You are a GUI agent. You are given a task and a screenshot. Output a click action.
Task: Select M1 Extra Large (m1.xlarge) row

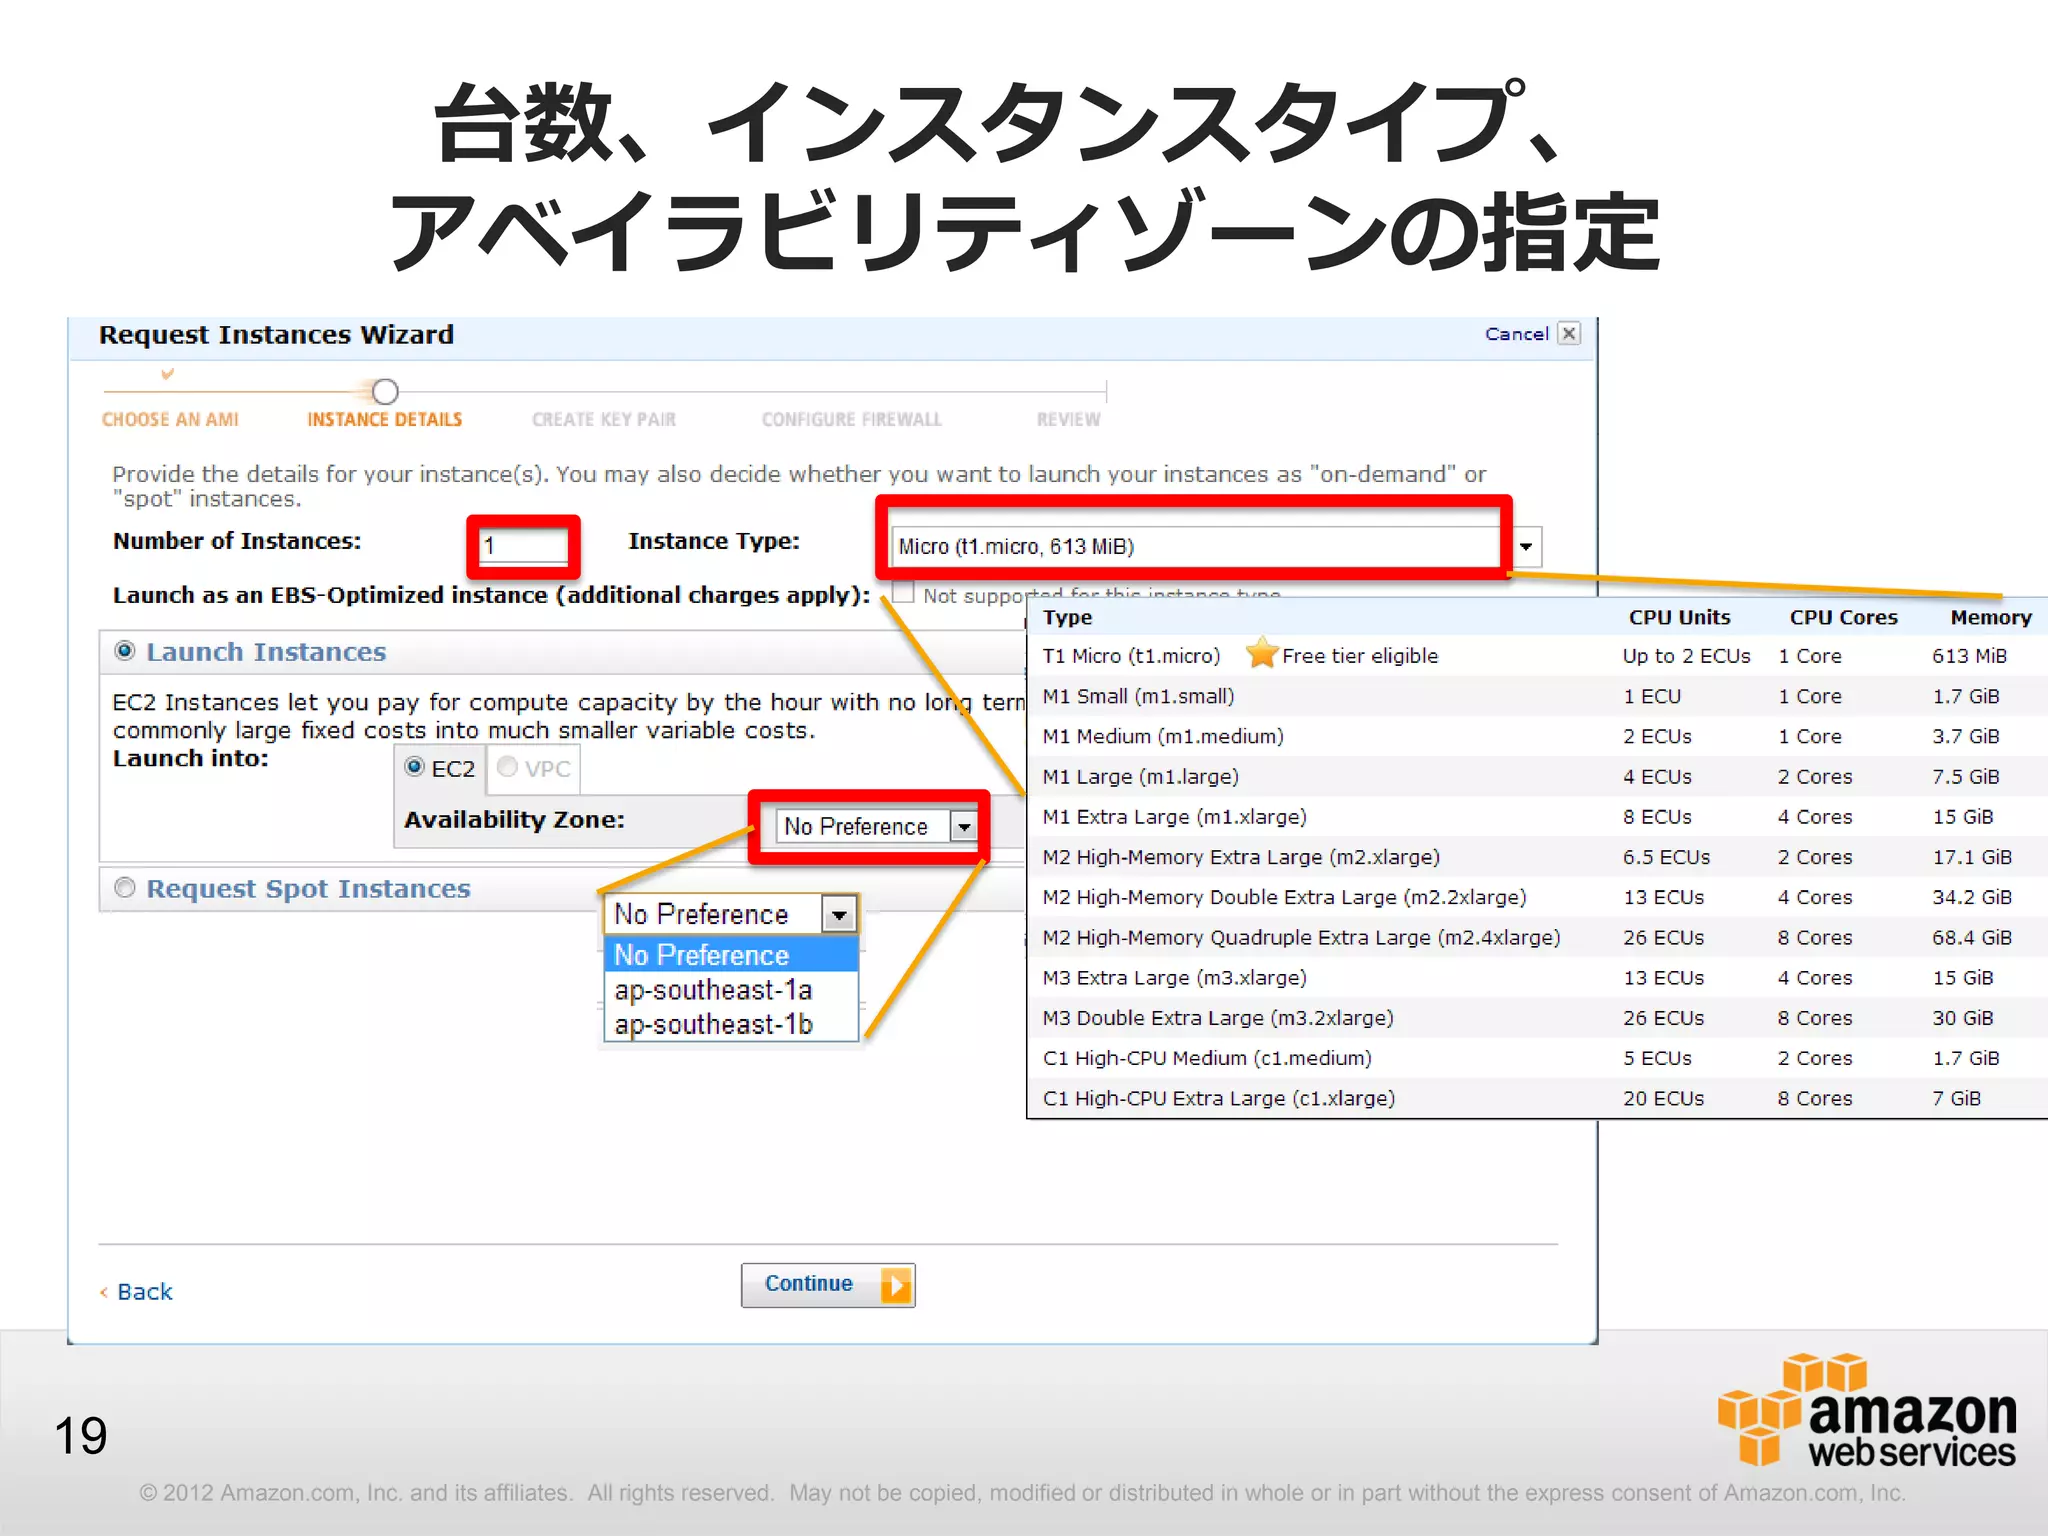(x=1537, y=817)
